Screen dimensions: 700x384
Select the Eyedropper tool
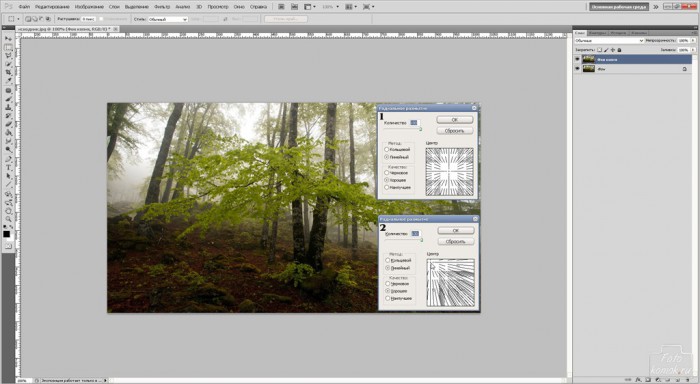(9, 80)
